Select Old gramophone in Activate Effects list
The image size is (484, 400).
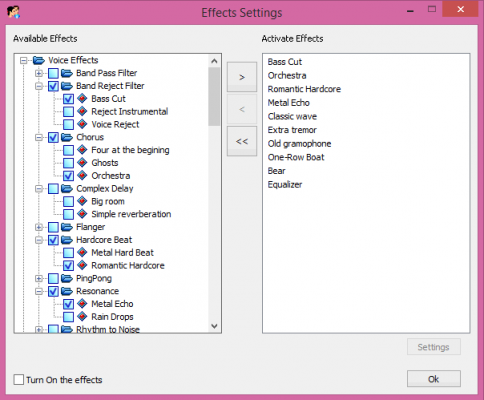click(x=299, y=144)
